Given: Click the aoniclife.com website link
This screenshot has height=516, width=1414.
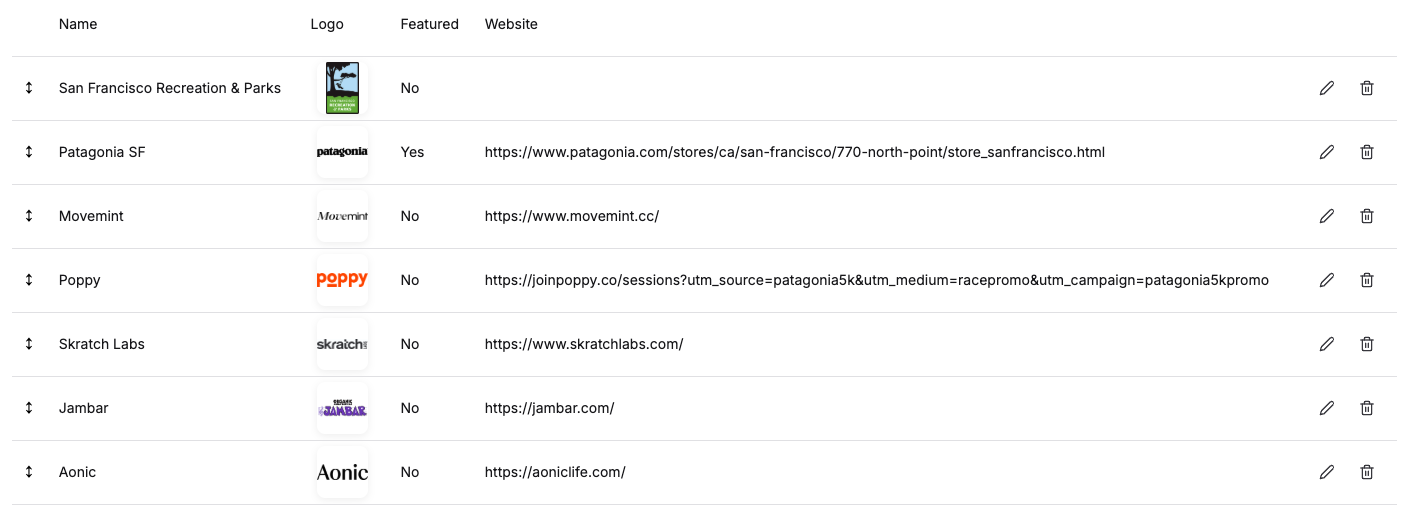Looking at the screenshot, I should coord(554,472).
